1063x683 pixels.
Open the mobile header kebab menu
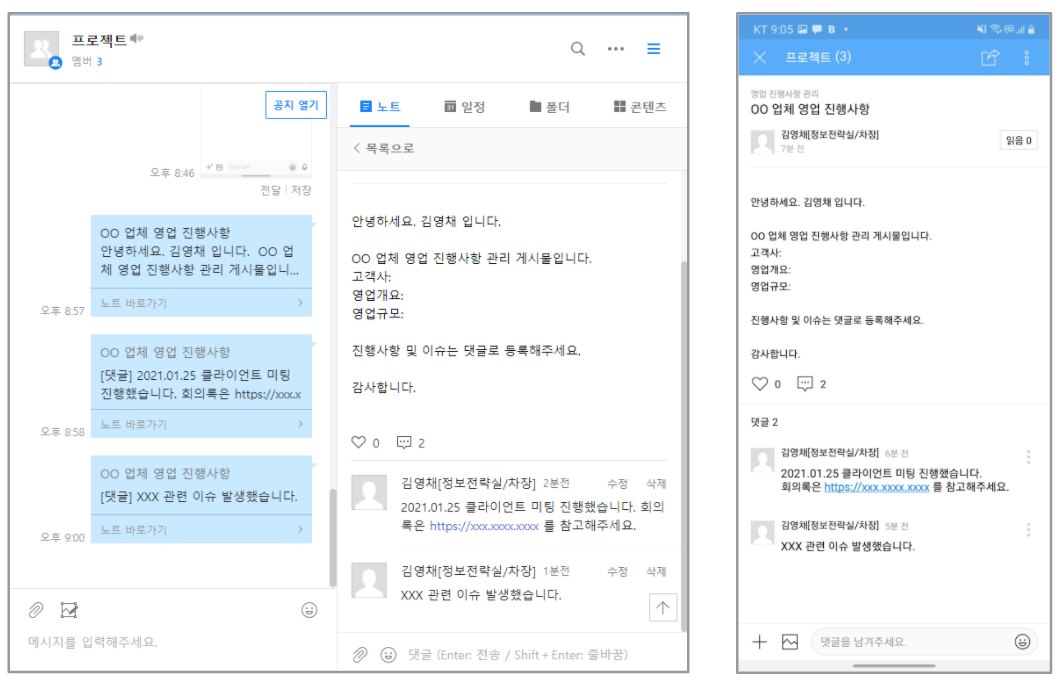coord(1026,58)
